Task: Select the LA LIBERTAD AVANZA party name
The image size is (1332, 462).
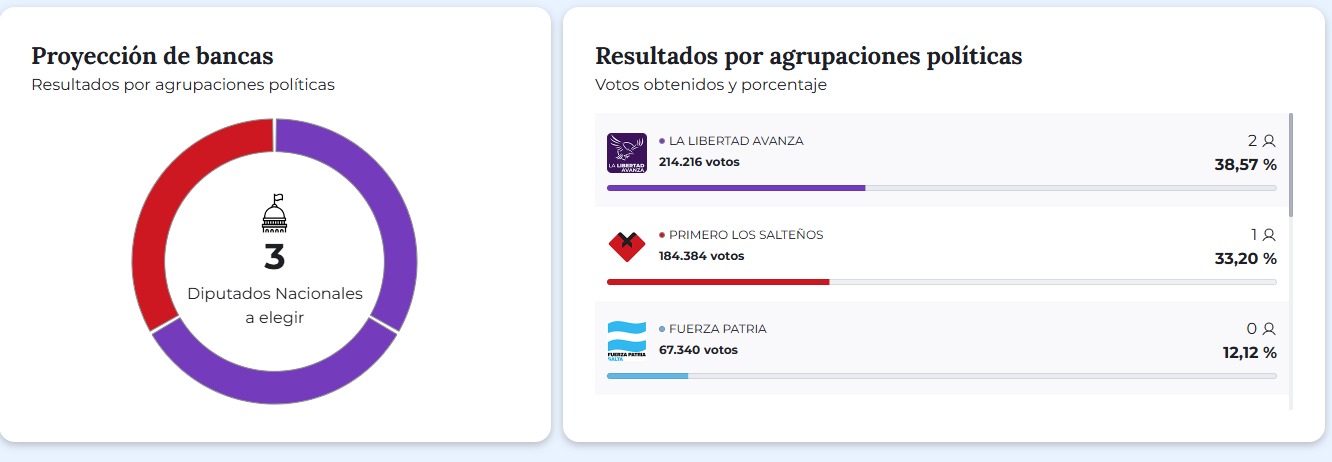Action: 736,141
